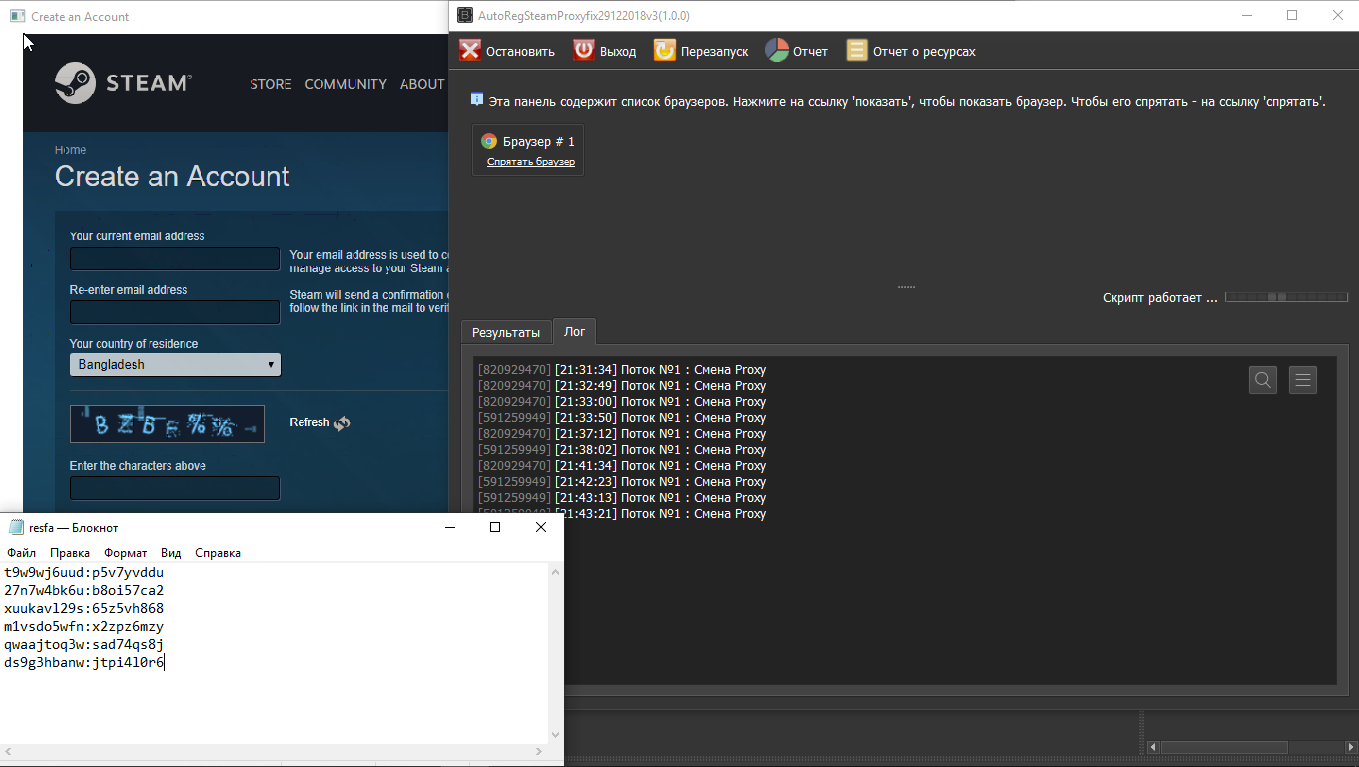Screen dimensions: 1359x767
Task: Click the captcha image
Action: [x=167, y=424]
